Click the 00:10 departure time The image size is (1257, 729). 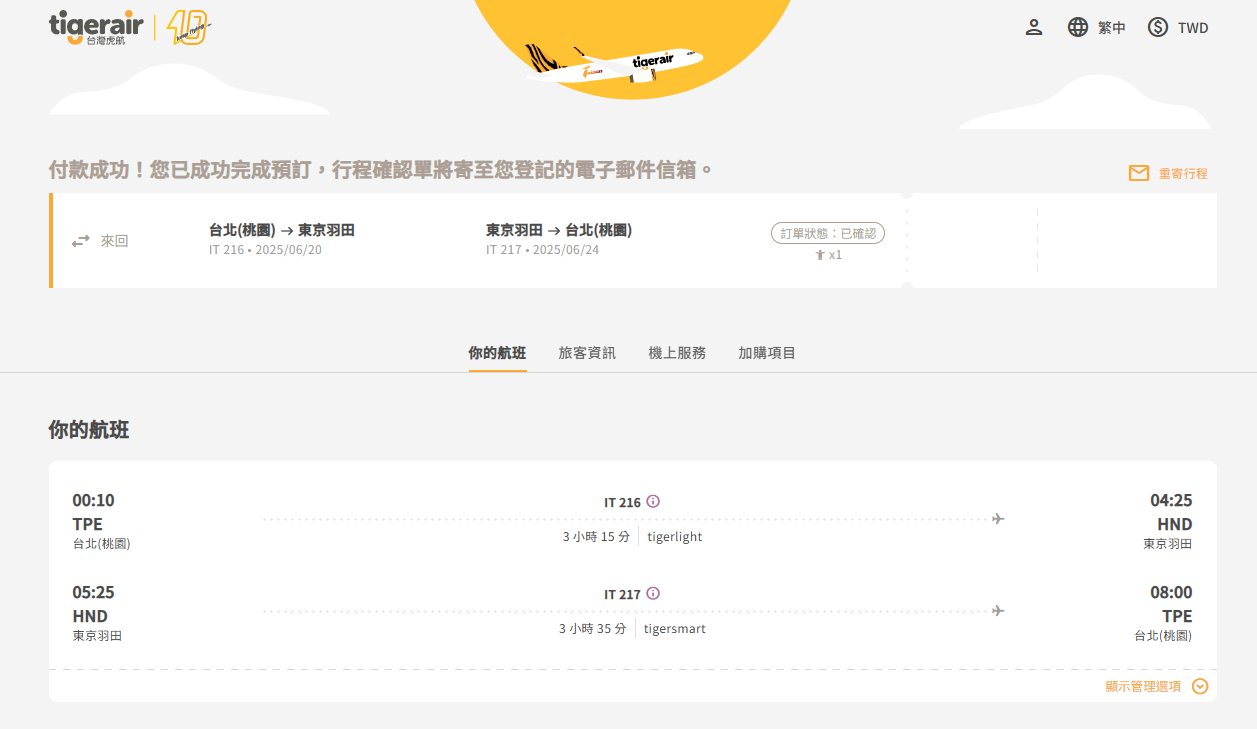(93, 501)
